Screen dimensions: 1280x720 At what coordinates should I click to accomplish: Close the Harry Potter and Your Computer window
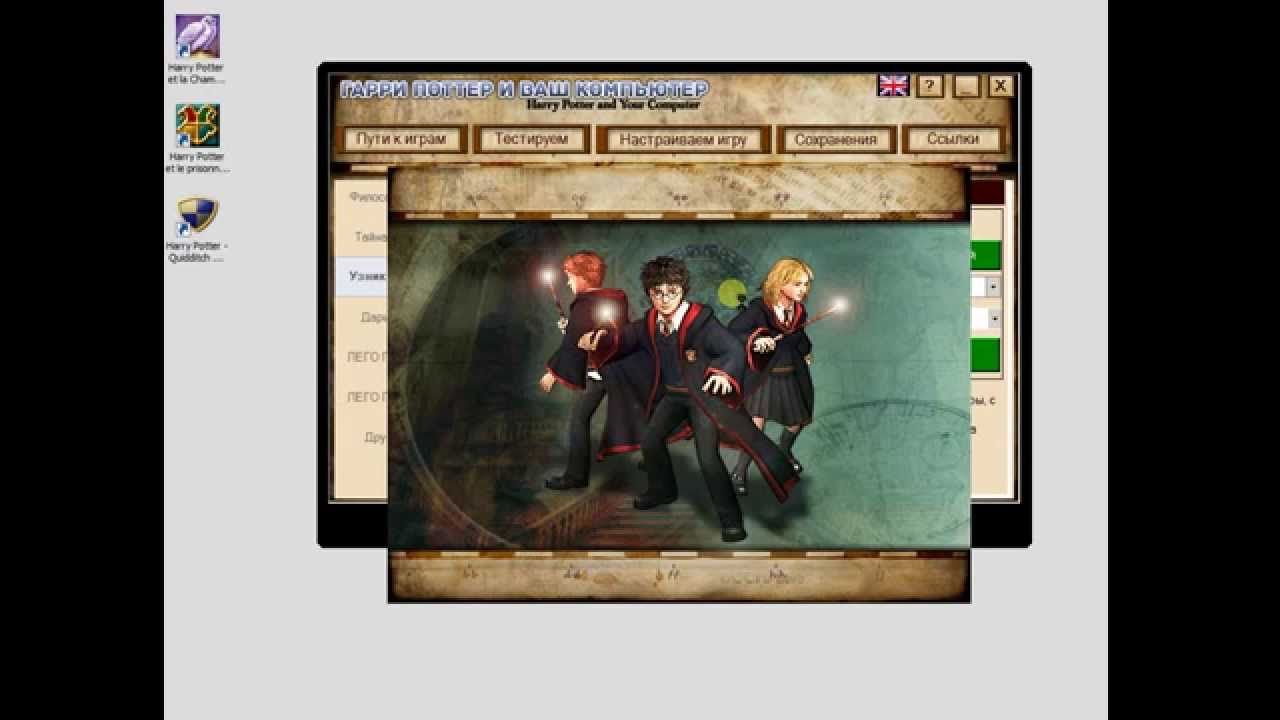coord(1000,86)
